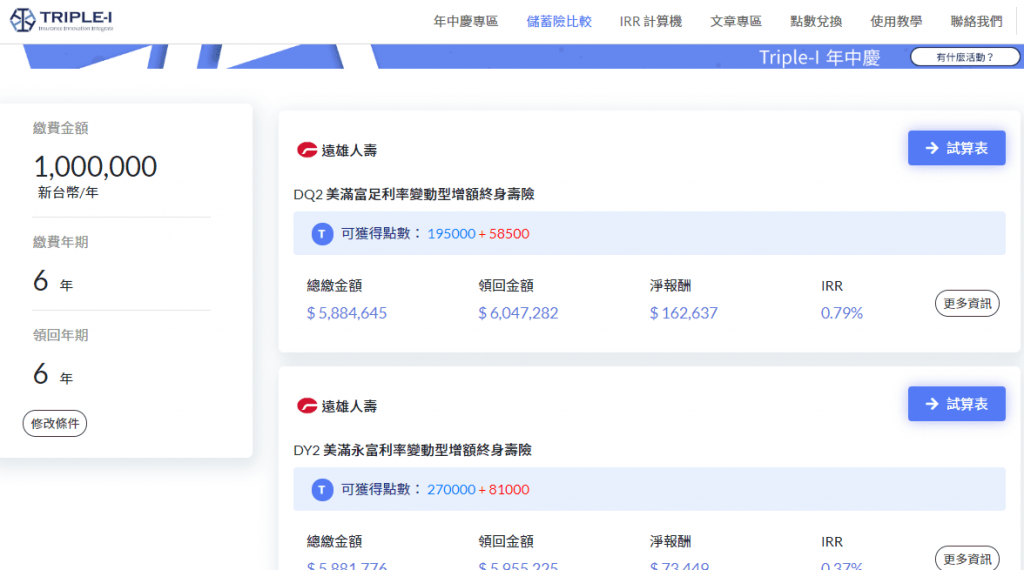Click the Triple-I logo in header
This screenshot has height=570, width=1024.
[61, 20]
